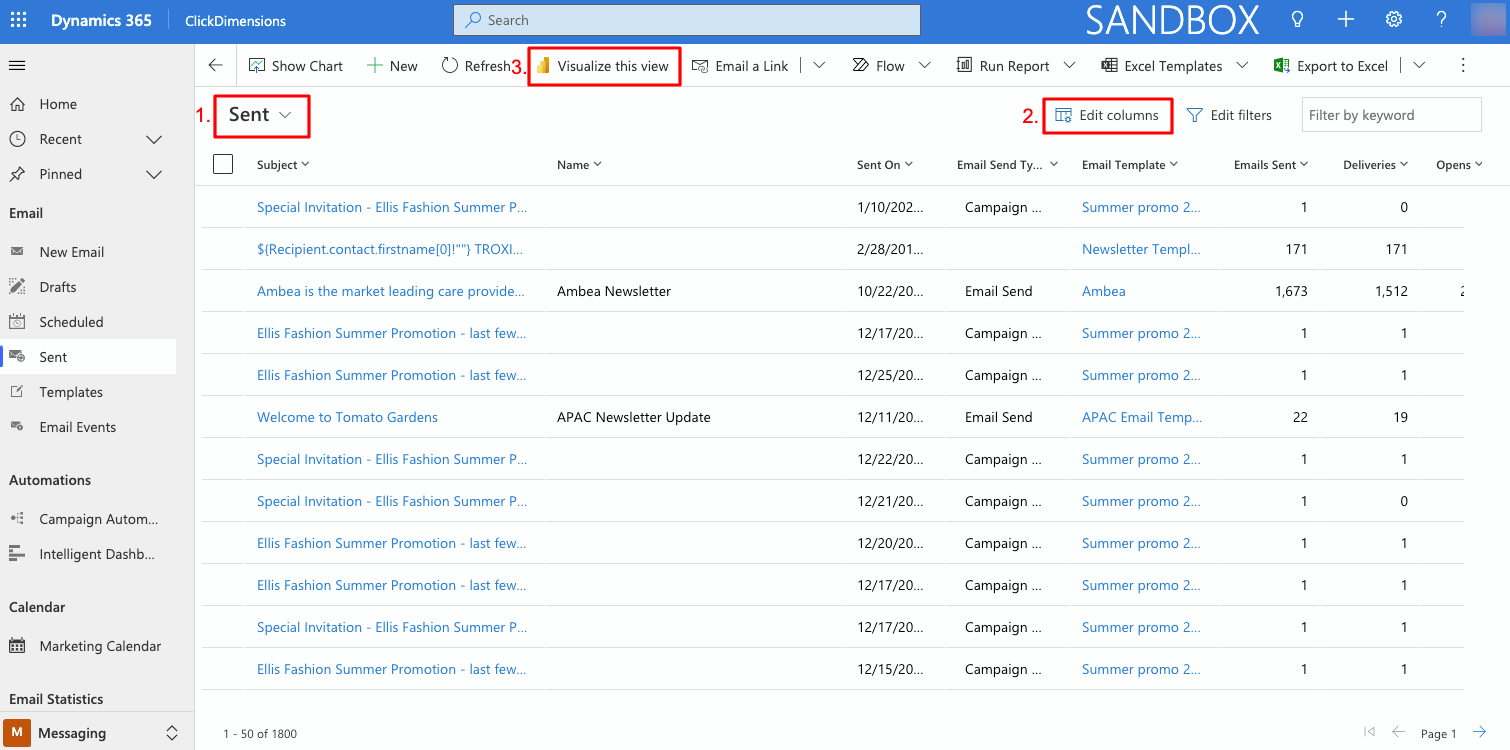The image size is (1510, 750).
Task: Click the Filter by keyword field
Action: [x=1390, y=115]
